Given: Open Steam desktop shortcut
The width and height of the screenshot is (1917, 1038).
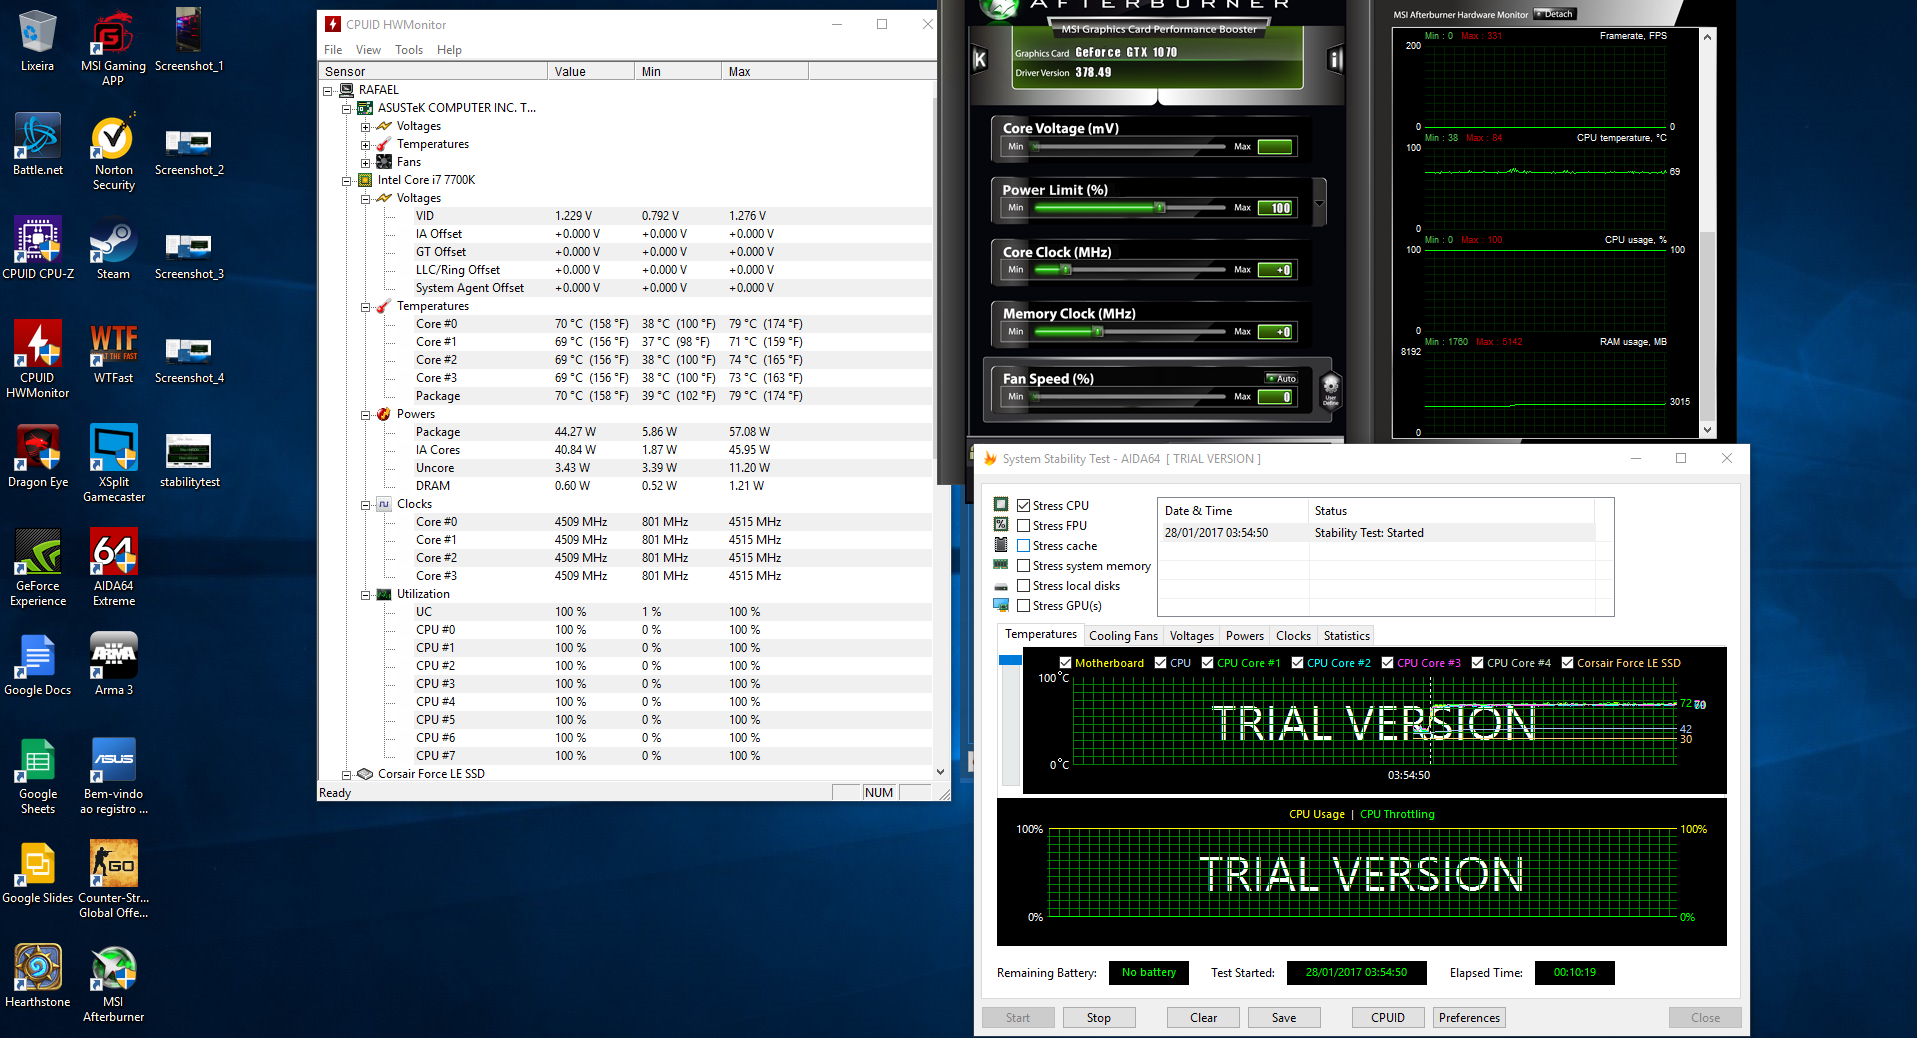Looking at the screenshot, I should pos(113,248).
